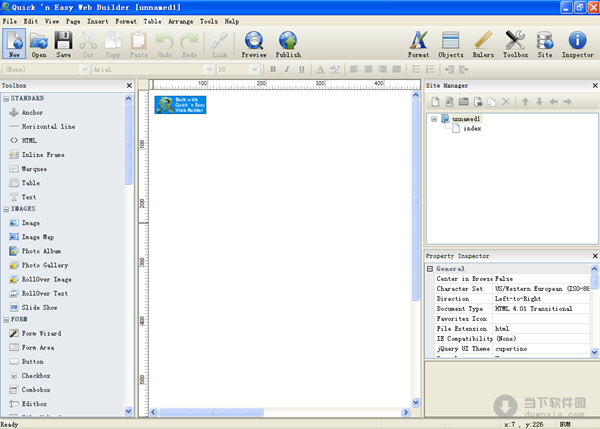
Task: Open the Tools menu
Action: [x=209, y=21]
